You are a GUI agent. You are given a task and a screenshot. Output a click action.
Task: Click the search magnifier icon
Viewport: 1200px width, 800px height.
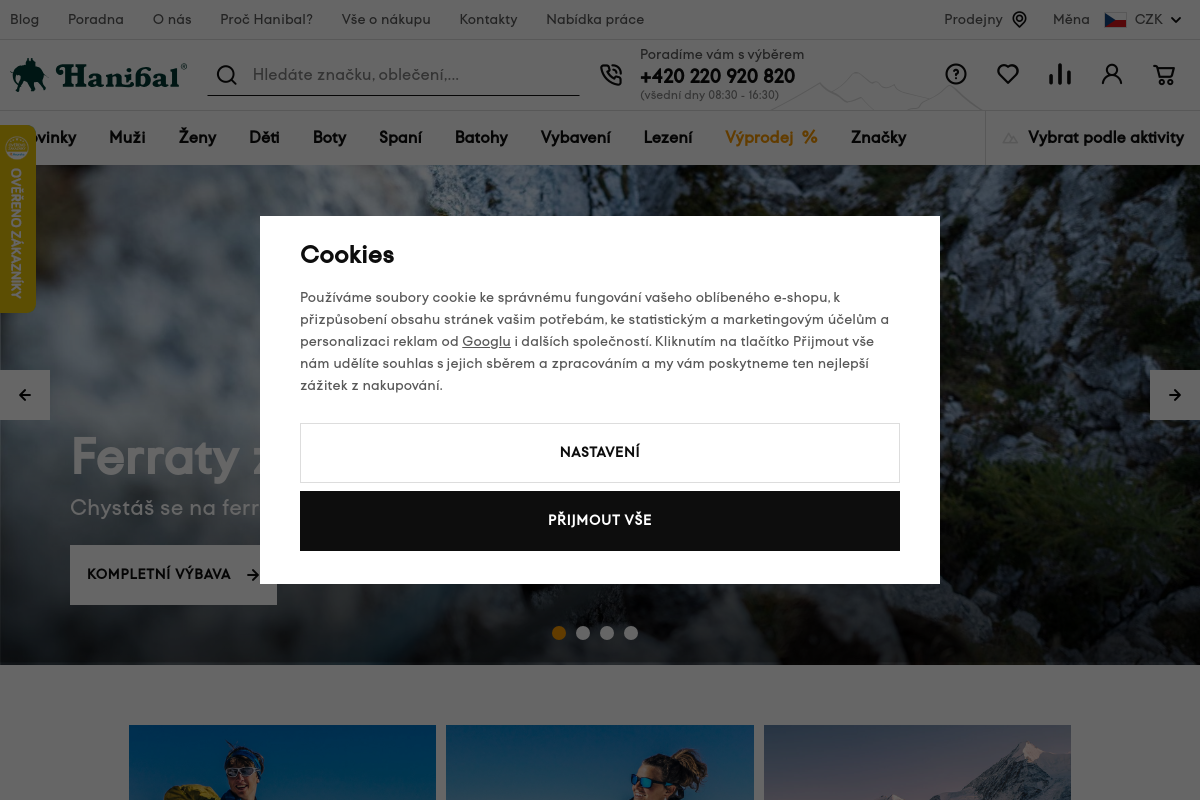[x=227, y=75]
